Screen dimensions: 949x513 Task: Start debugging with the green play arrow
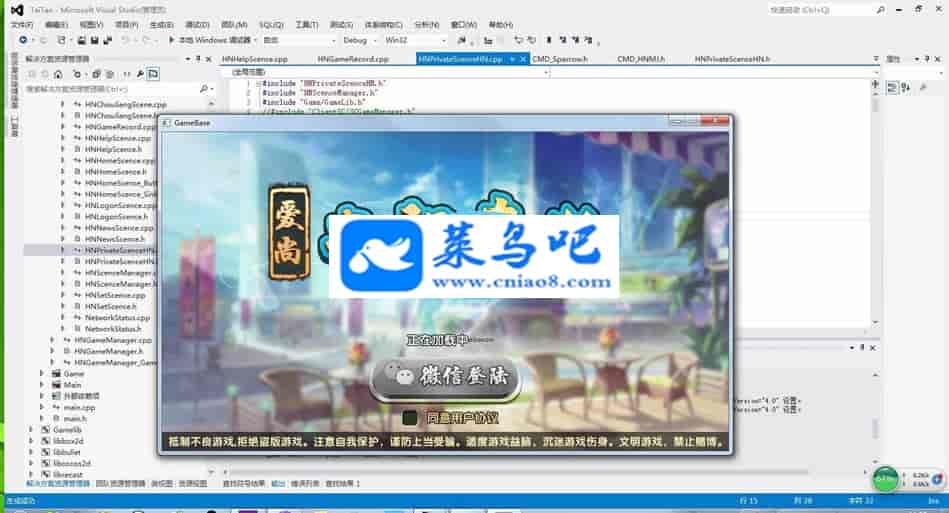(x=170, y=40)
